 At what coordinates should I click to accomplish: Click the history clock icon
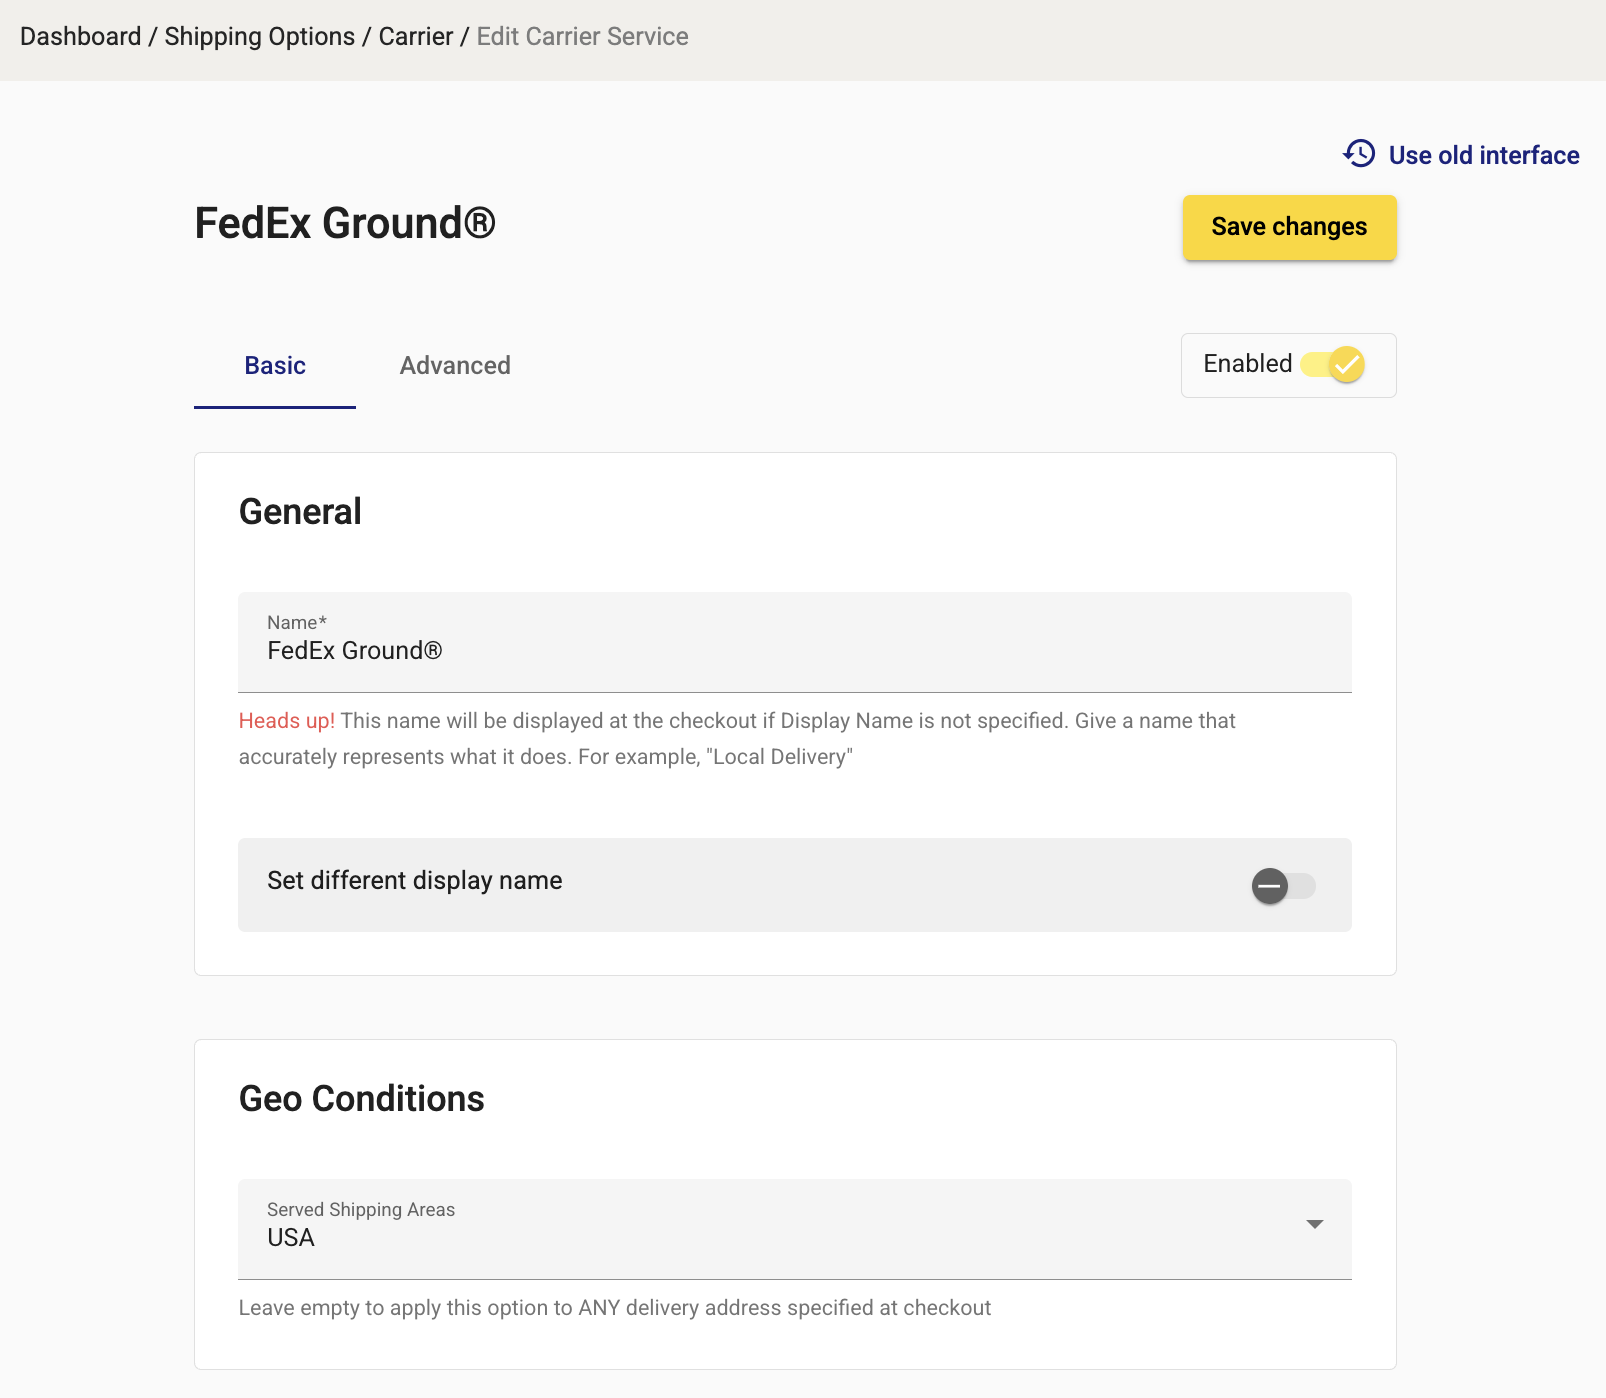pyautogui.click(x=1359, y=154)
